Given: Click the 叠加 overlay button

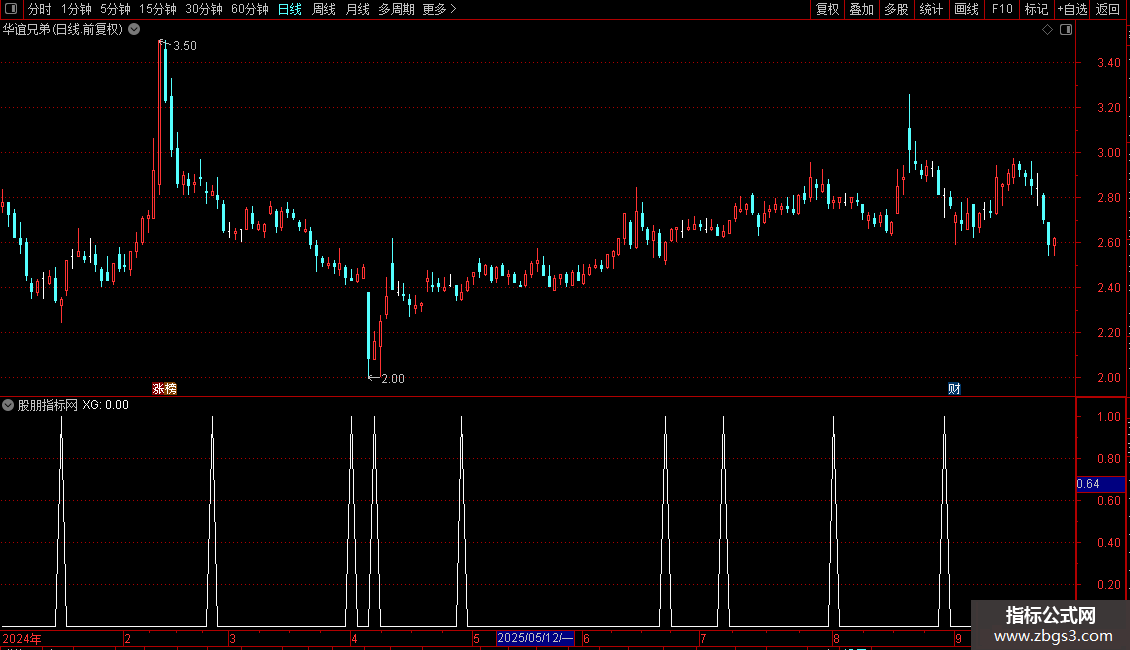Looking at the screenshot, I should tap(861, 9).
